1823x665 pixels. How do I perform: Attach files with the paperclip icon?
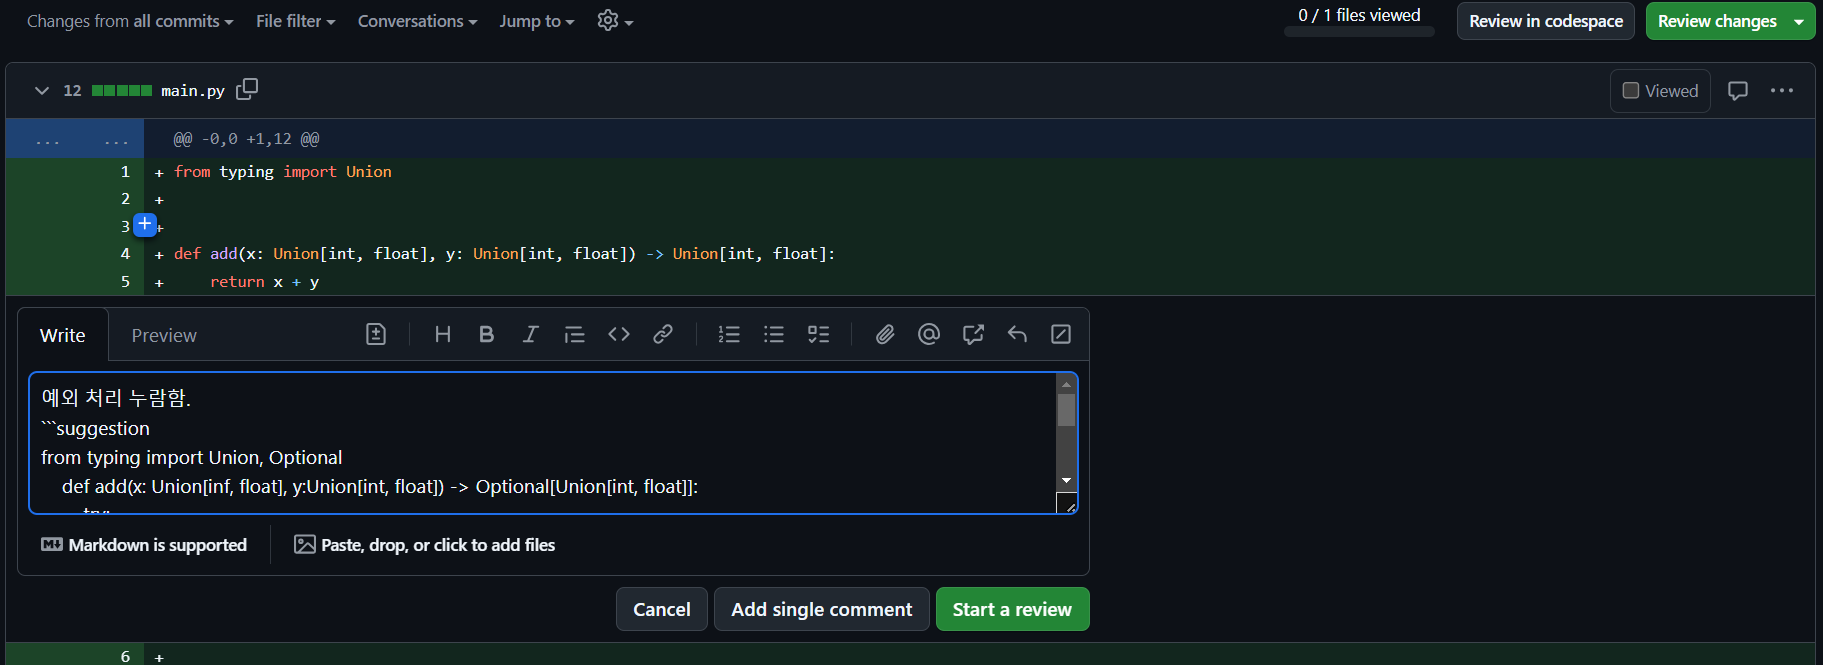(x=885, y=334)
